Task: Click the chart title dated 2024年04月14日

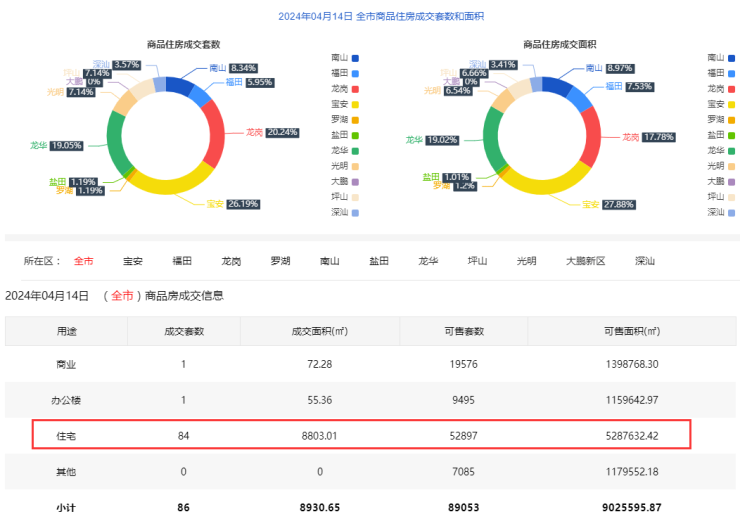Action: click(371, 16)
